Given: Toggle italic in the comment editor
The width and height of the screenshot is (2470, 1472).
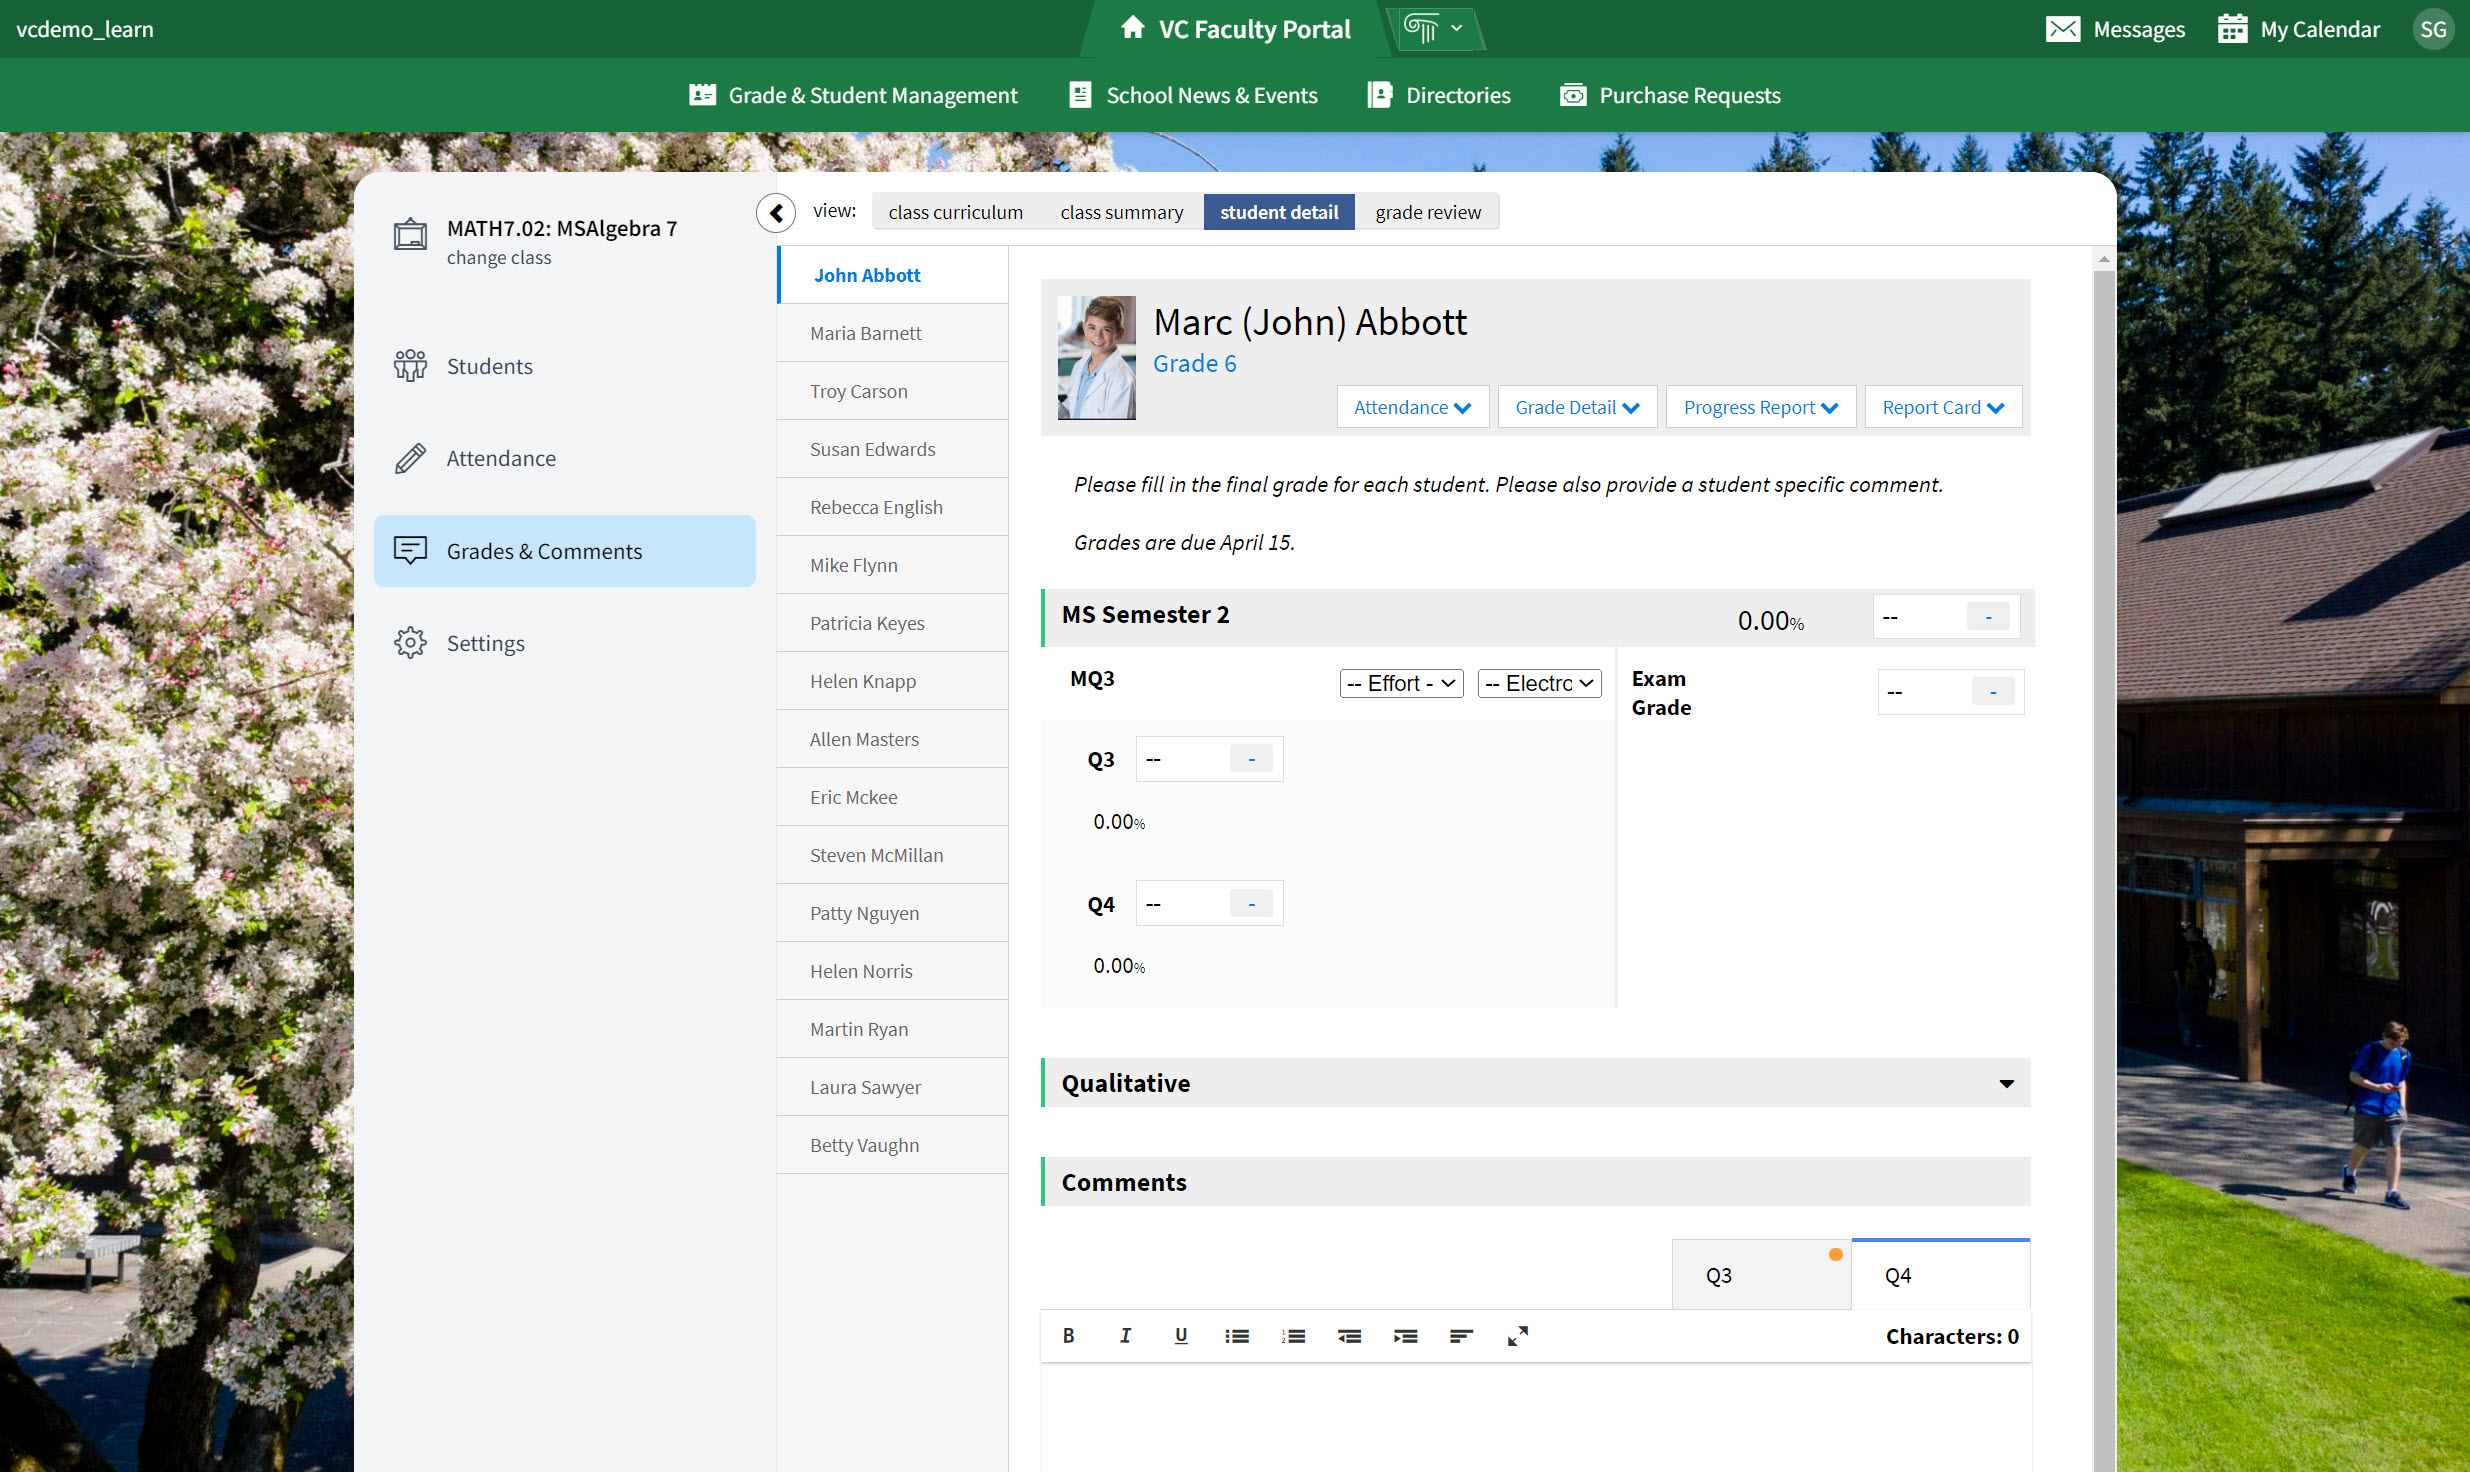Looking at the screenshot, I should coord(1124,1336).
